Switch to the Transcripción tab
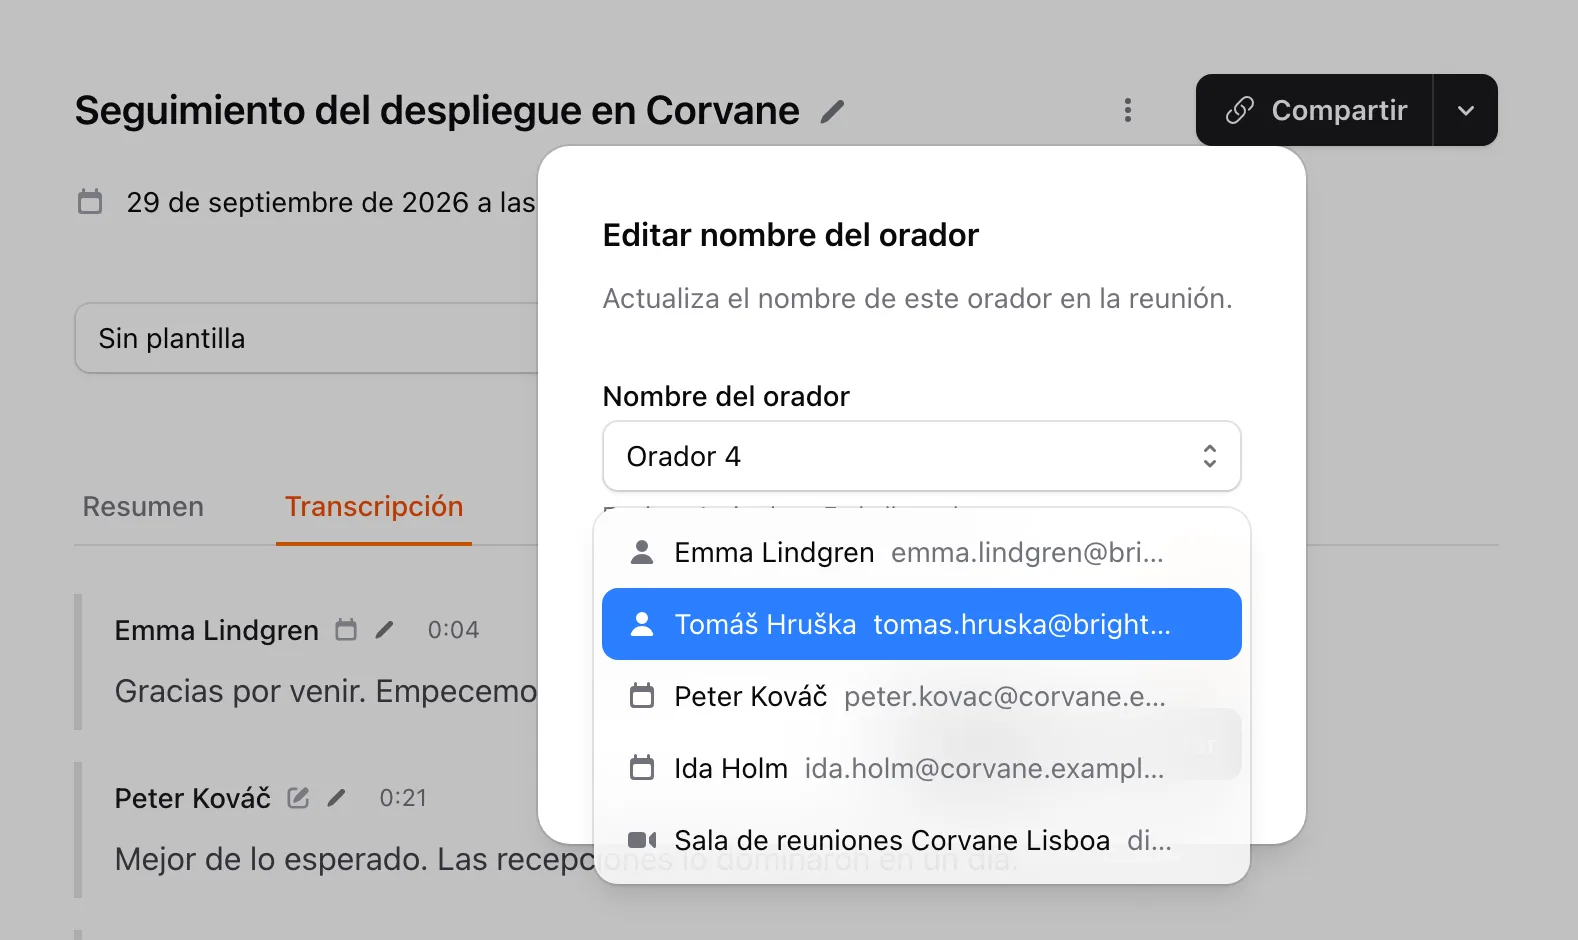 coord(374,507)
